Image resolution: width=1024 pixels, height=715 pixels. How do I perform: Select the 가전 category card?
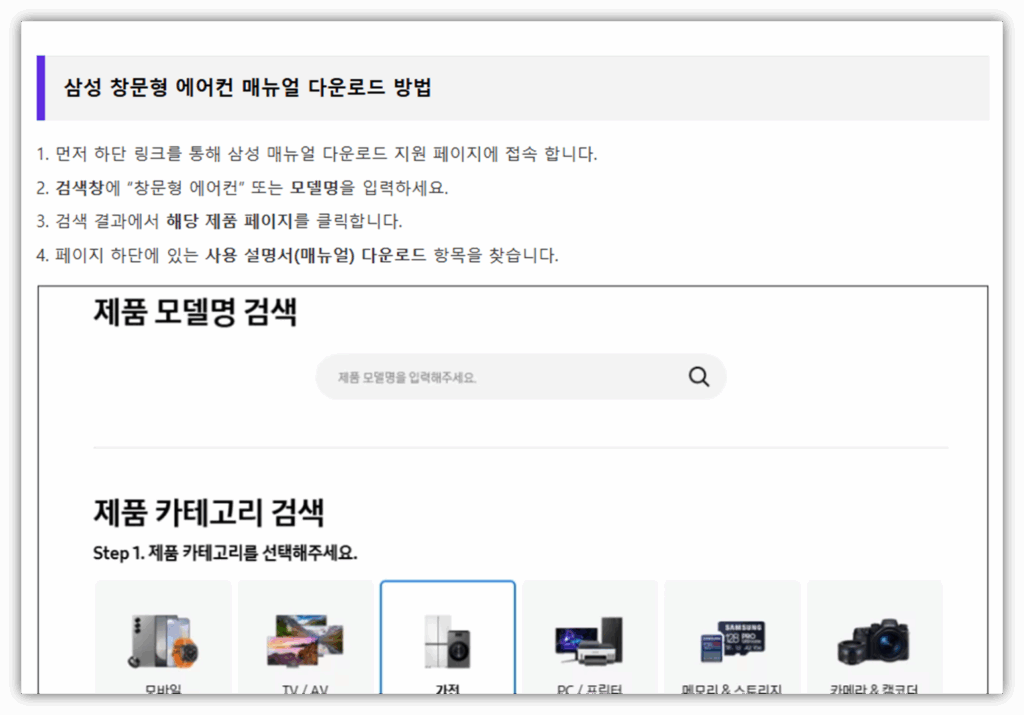pos(448,637)
